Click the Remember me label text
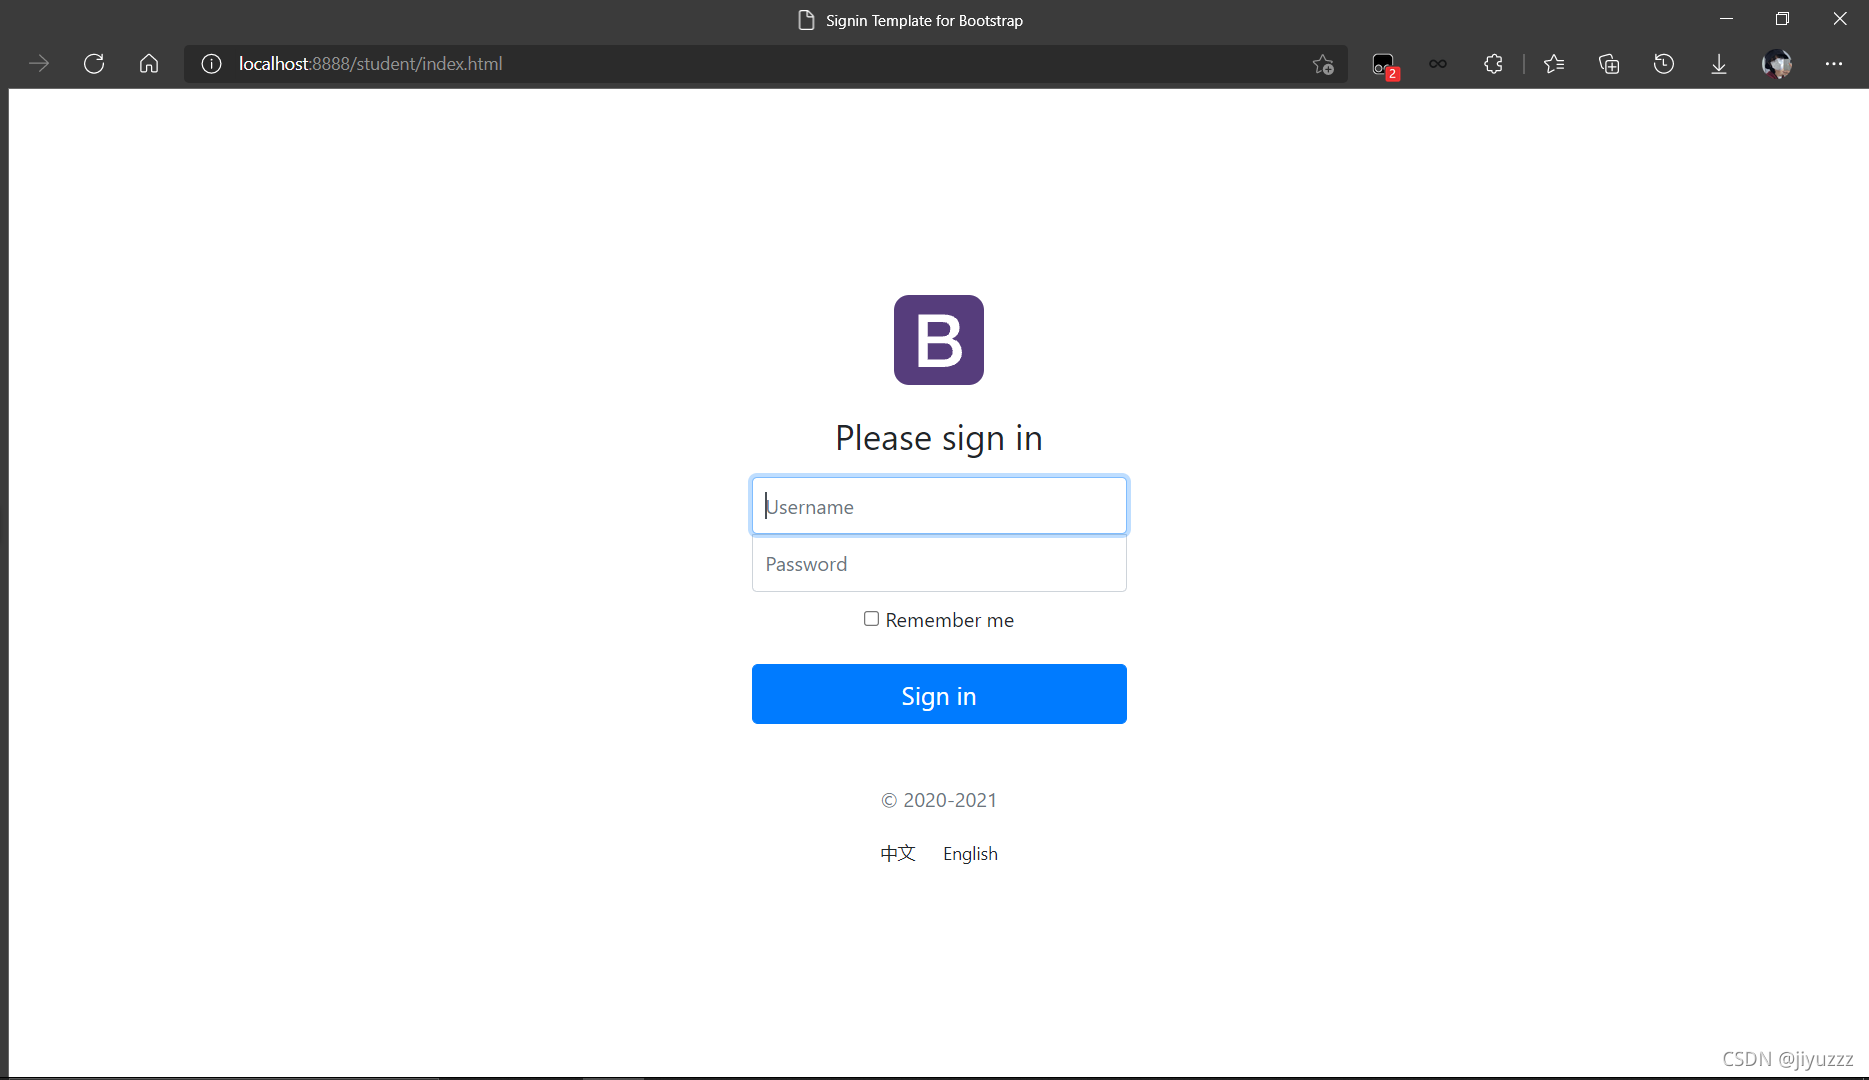The image size is (1869, 1080). point(949,620)
